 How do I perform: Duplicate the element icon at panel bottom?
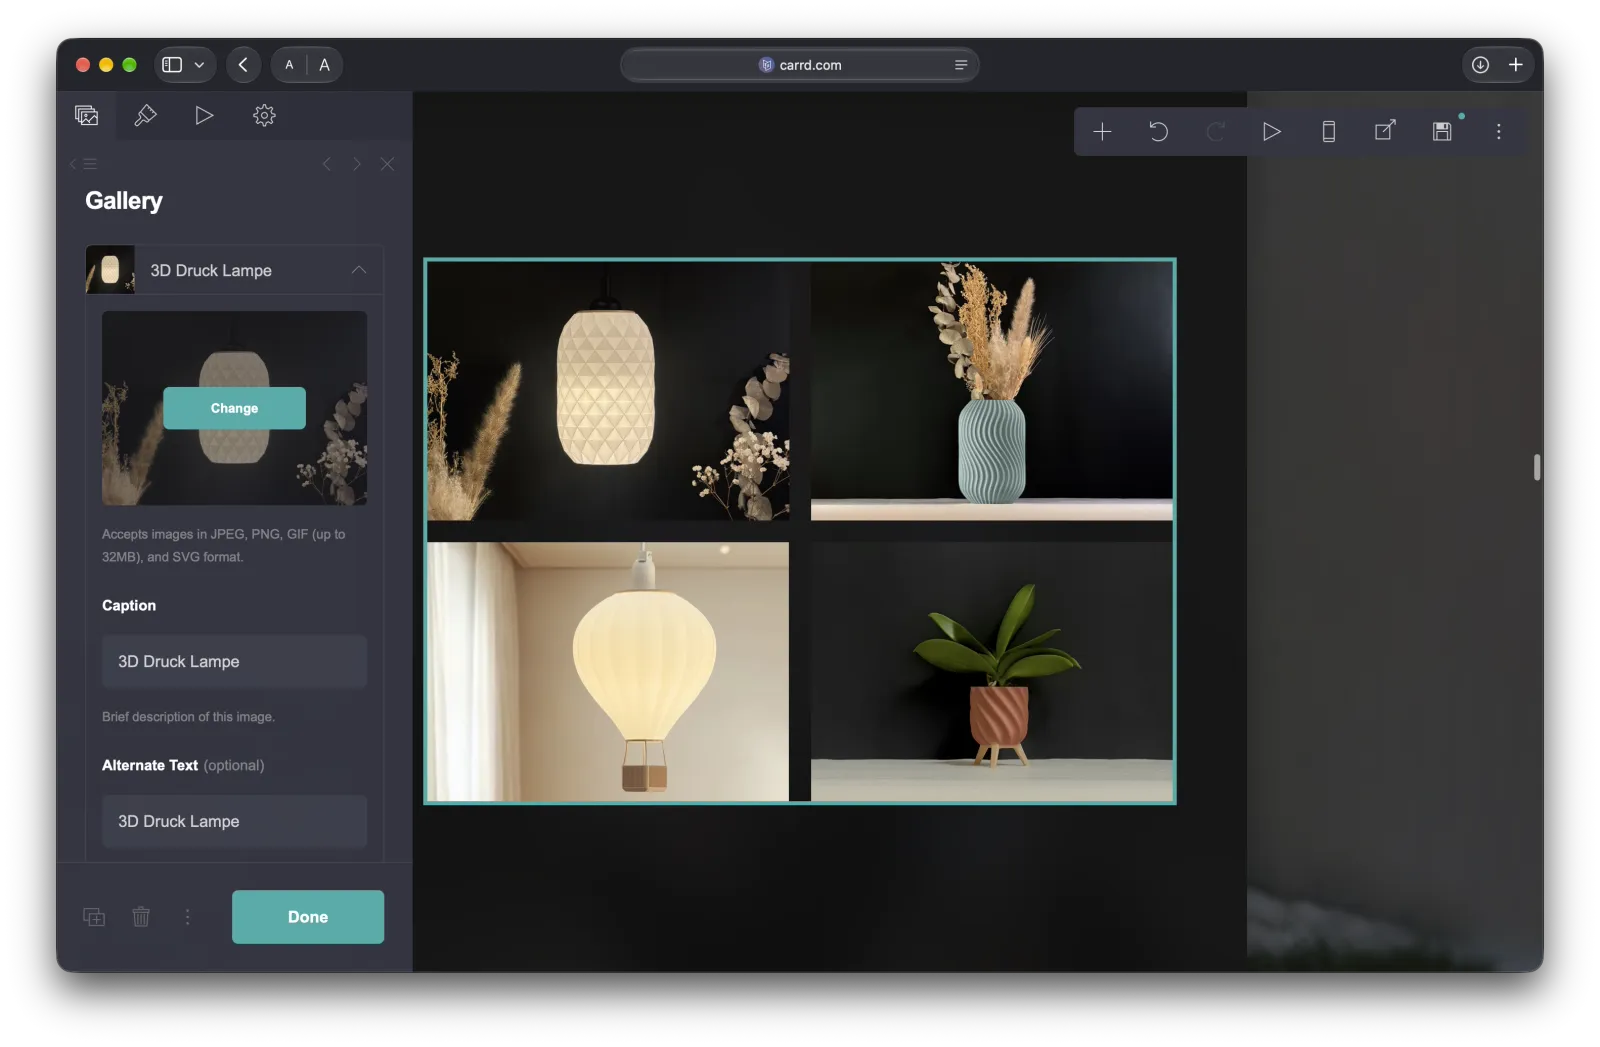(94, 917)
